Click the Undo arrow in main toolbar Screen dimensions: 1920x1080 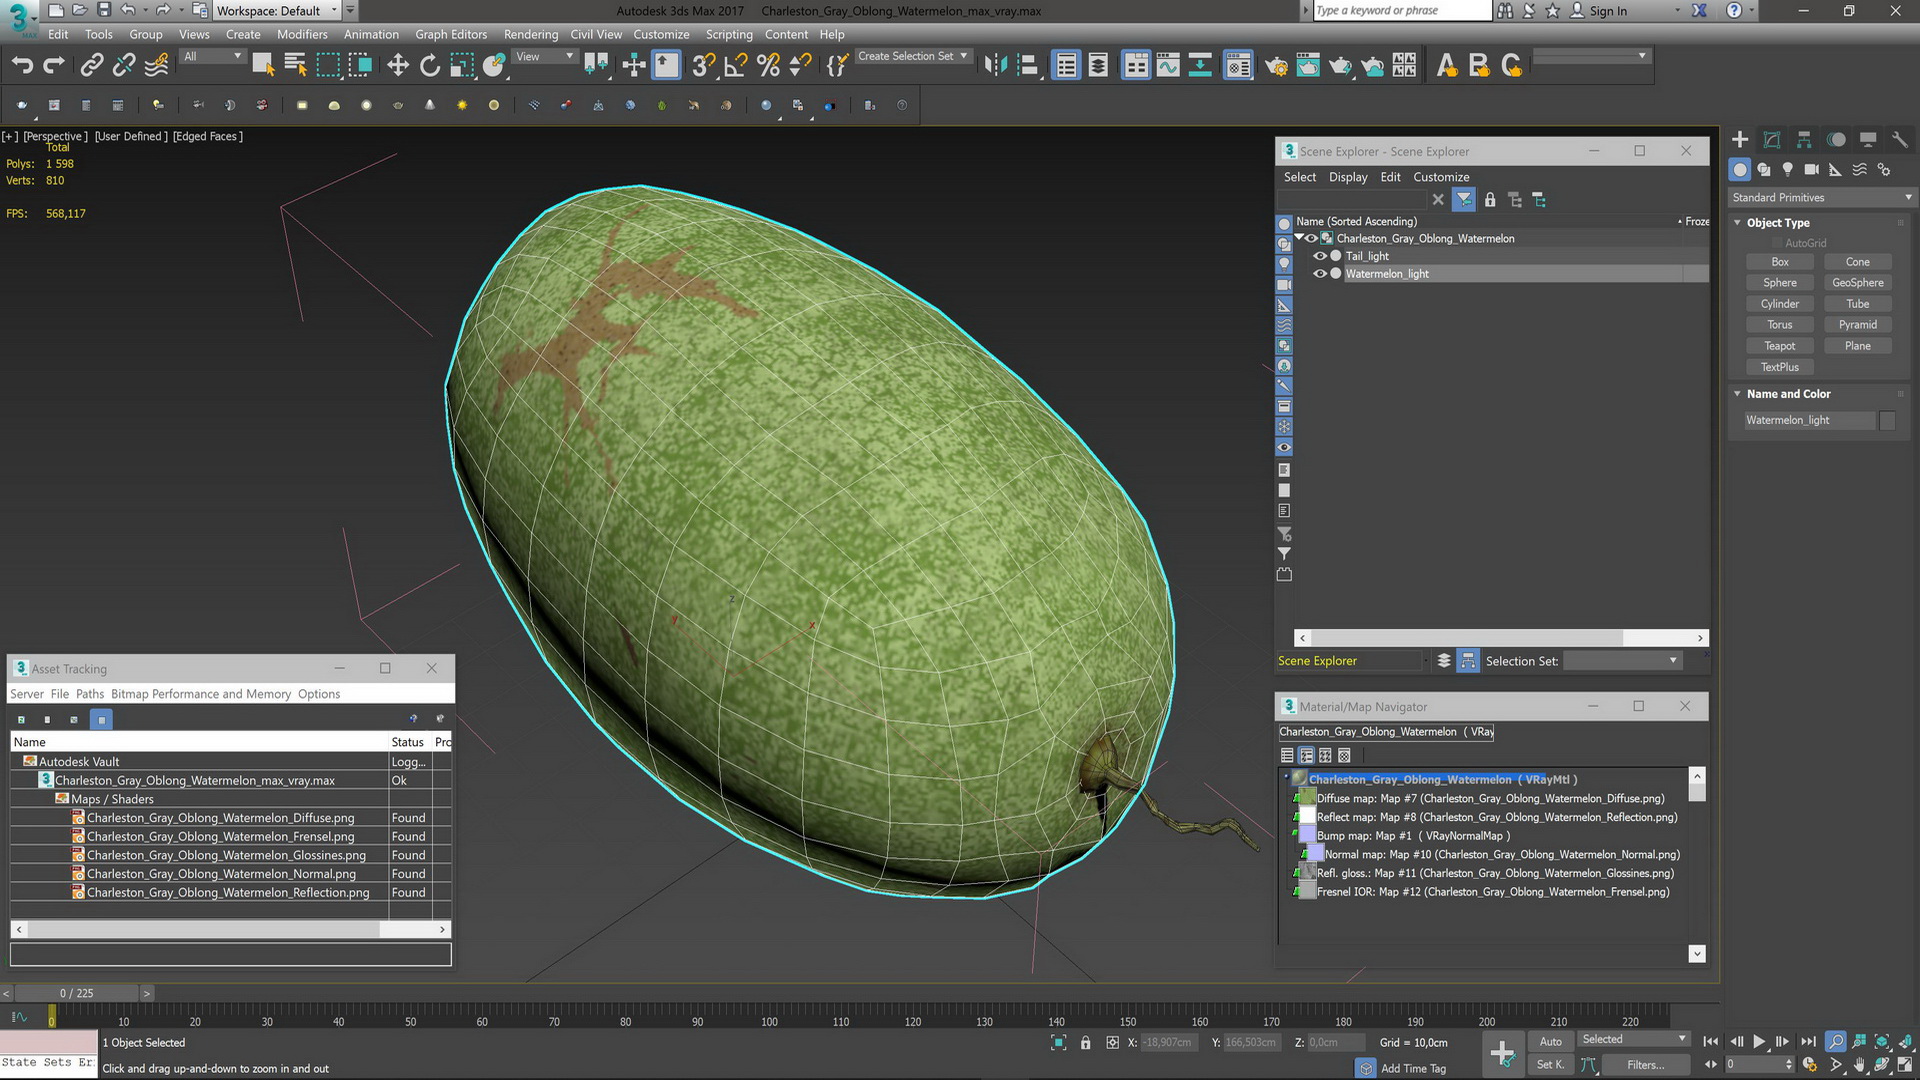22,66
